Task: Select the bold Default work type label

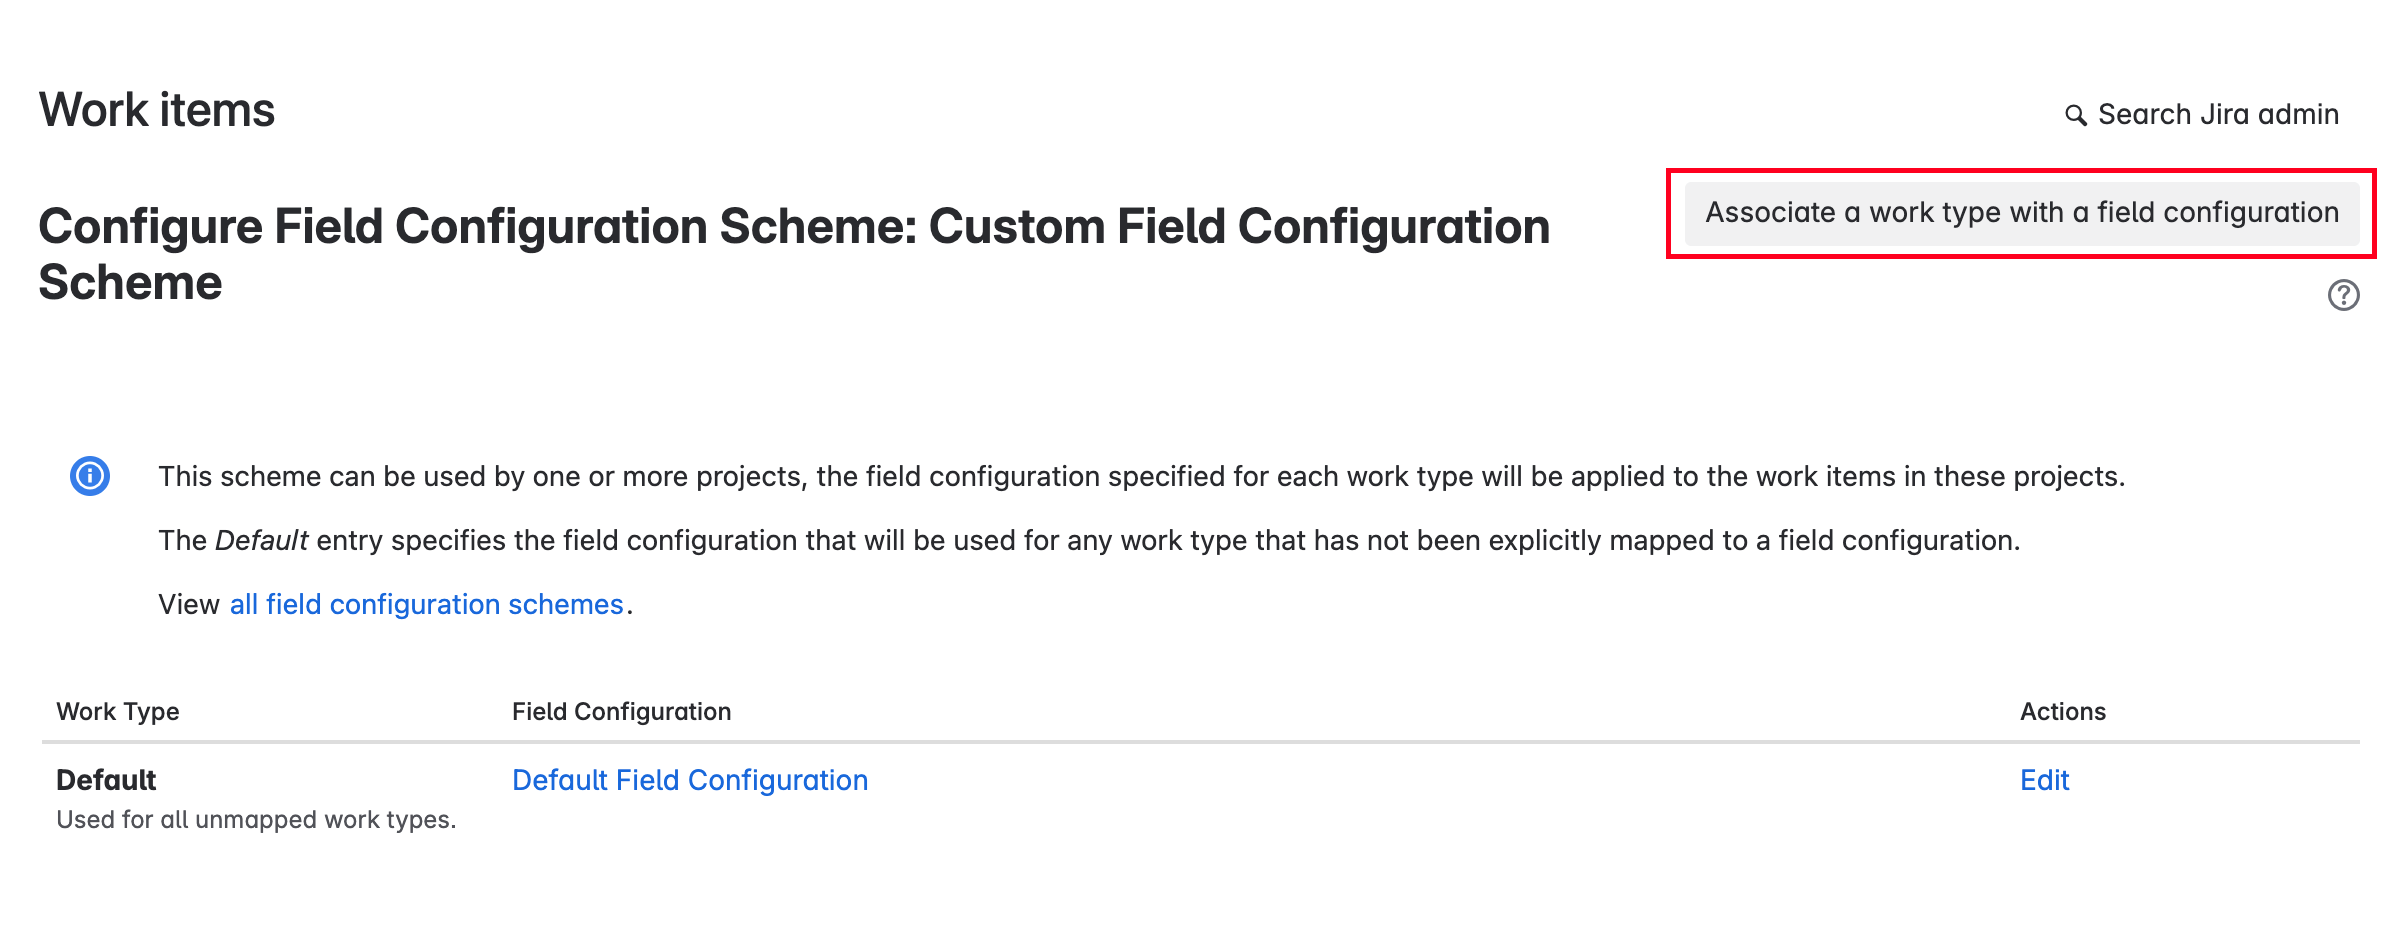Action: pyautogui.click(x=106, y=780)
